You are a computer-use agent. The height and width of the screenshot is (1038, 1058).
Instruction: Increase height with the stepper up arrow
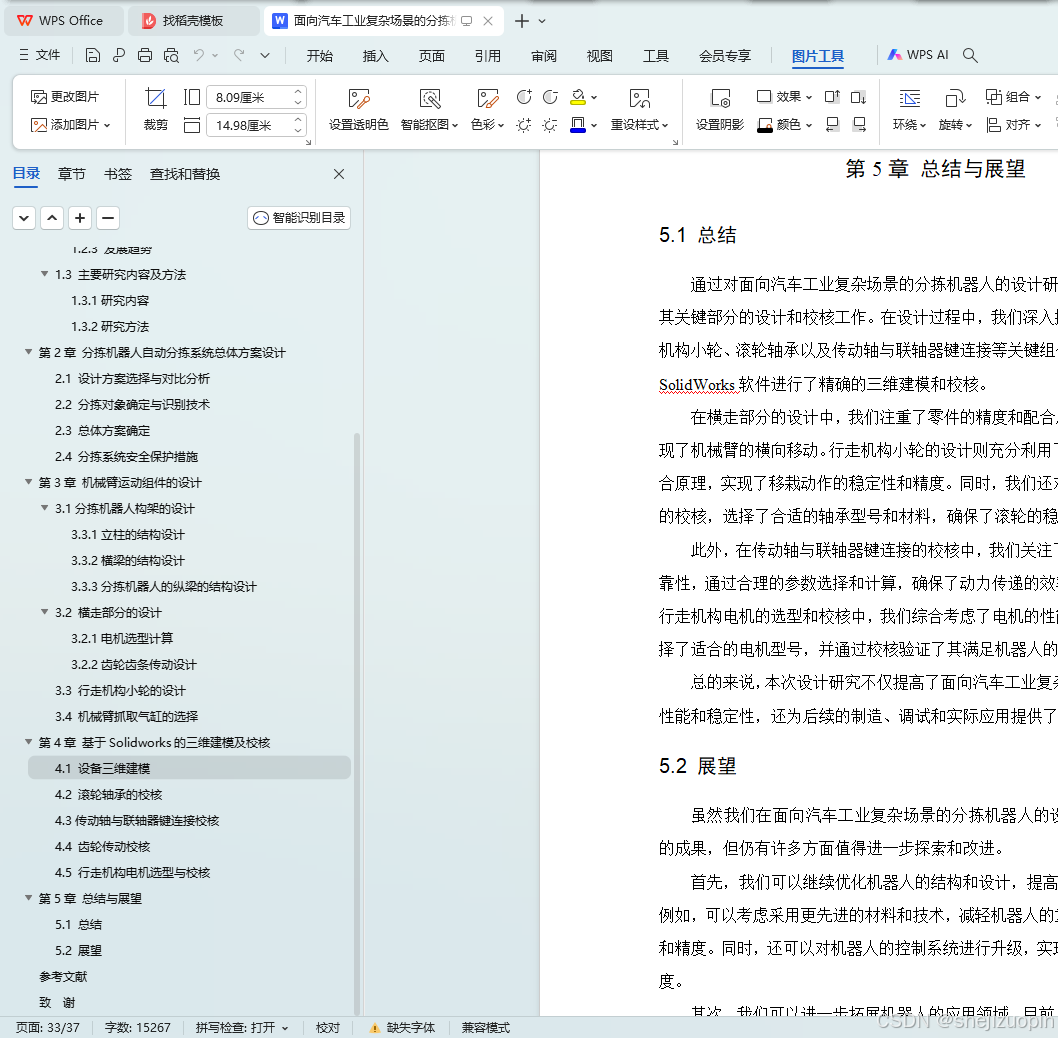[298, 92]
